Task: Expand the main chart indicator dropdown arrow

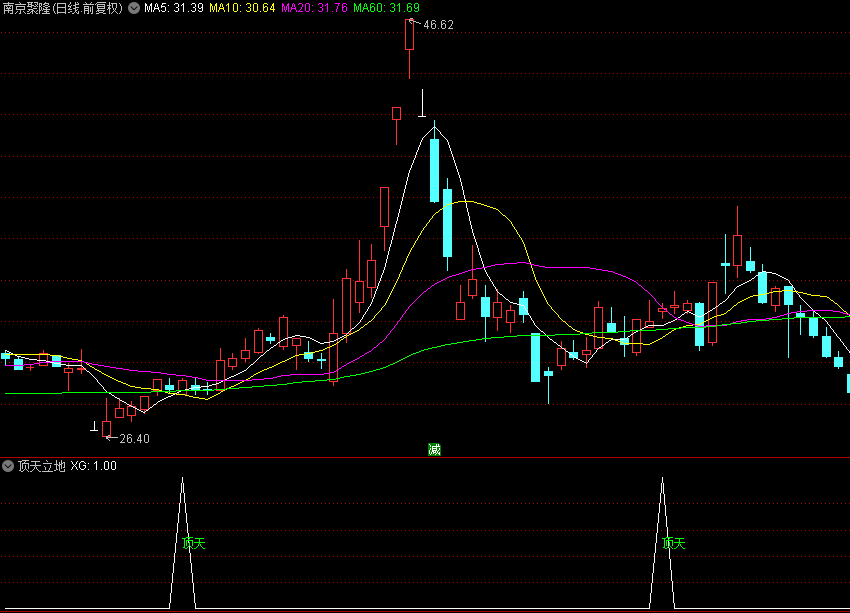Action: coord(134,8)
